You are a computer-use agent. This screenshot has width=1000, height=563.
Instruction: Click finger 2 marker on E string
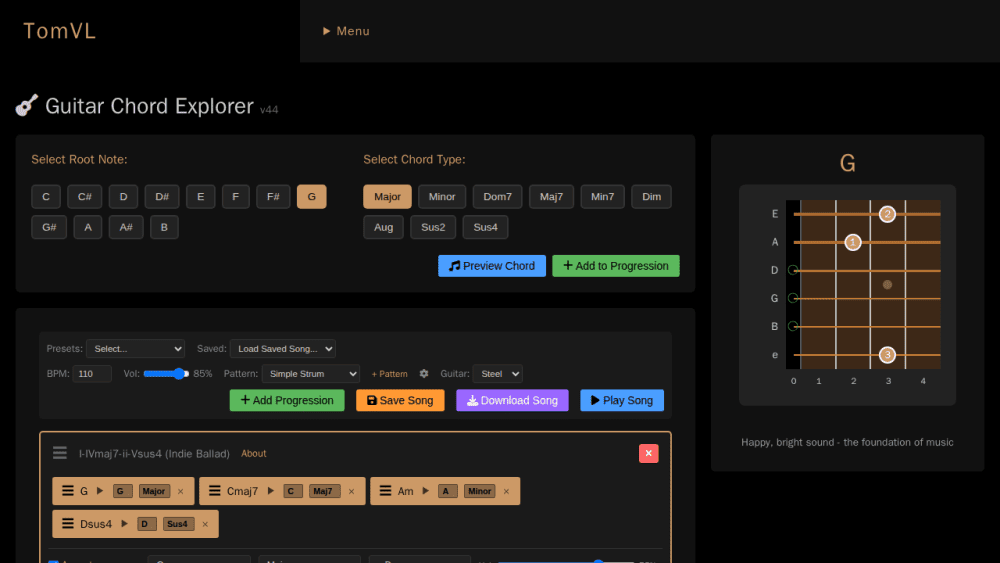887,214
